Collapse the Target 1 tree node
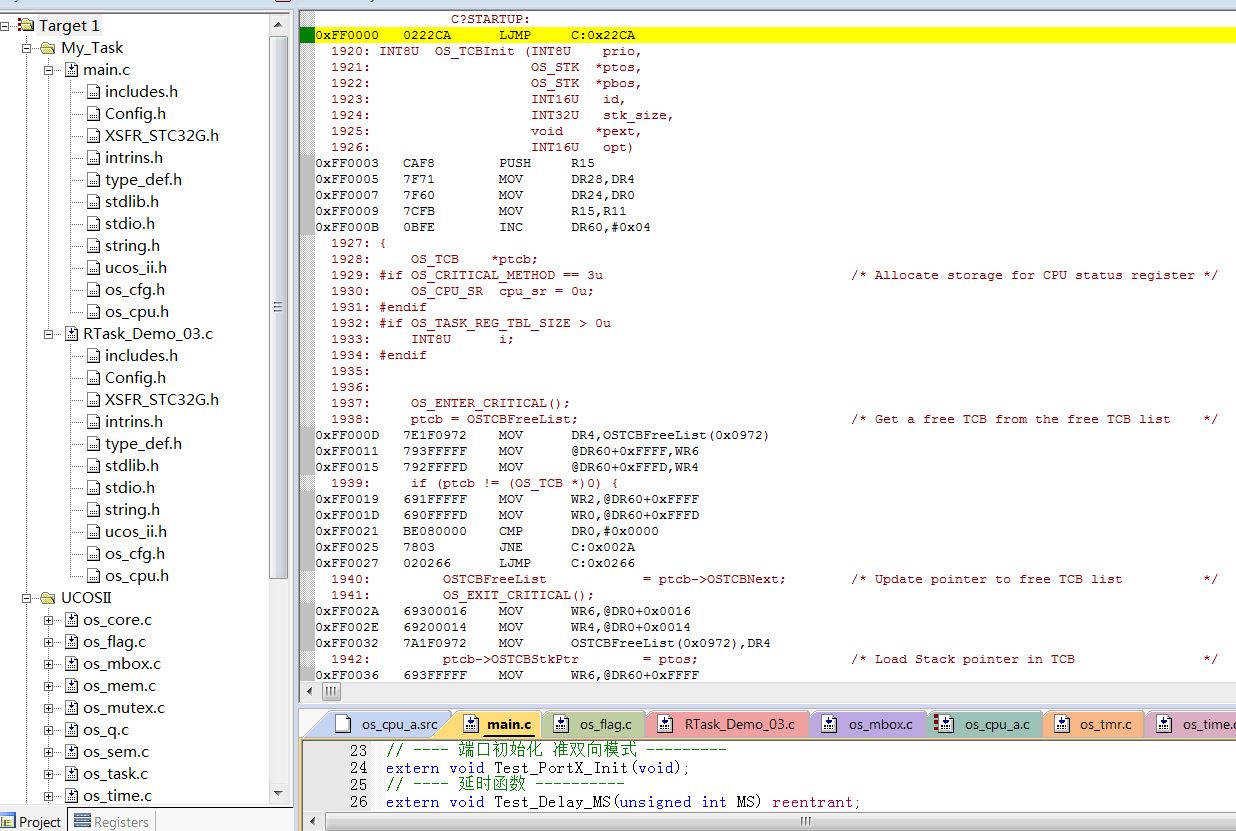Viewport: 1236px width, 831px height. pyautogui.click(x=5, y=26)
